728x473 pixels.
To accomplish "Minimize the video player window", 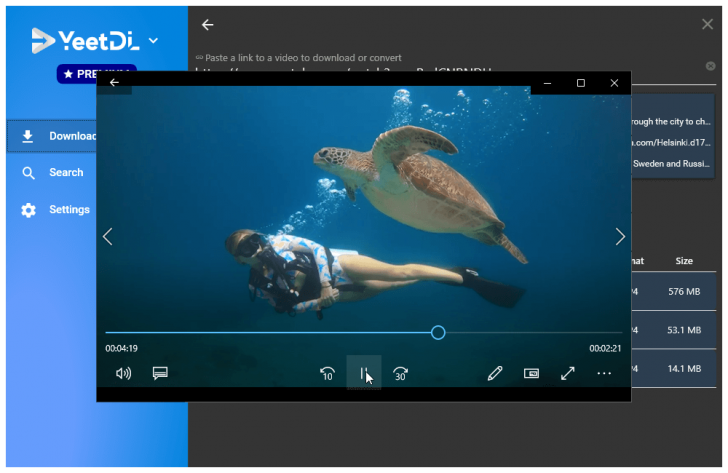I will point(547,83).
